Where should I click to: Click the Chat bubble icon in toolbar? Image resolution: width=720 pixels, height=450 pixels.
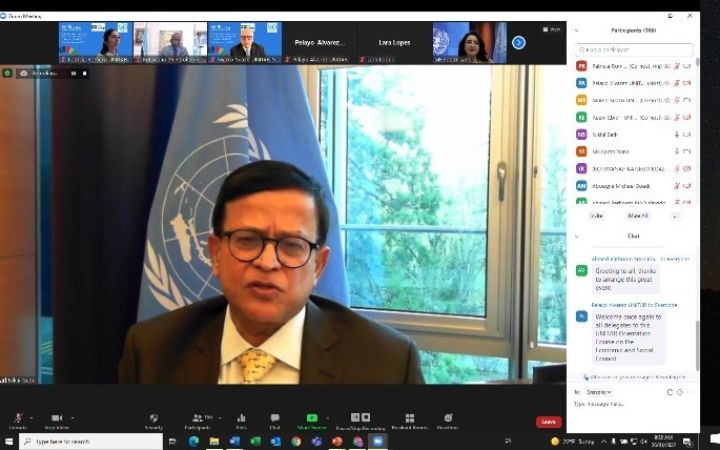(x=275, y=417)
